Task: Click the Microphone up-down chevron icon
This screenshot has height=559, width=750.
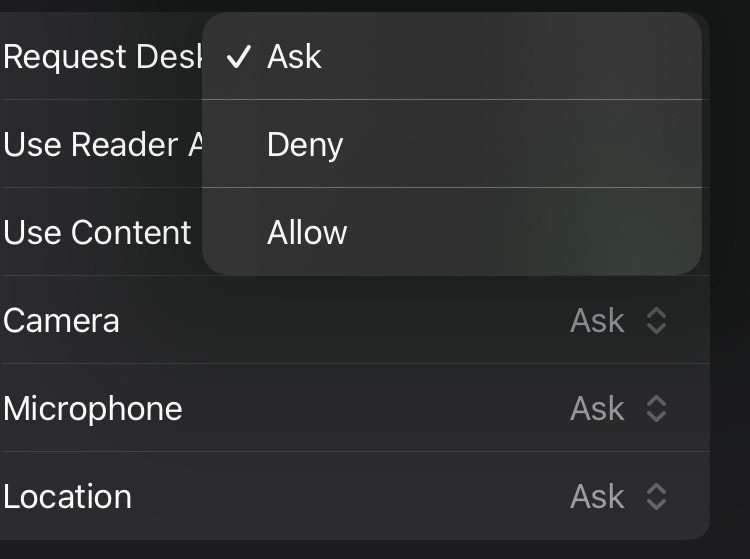Action: click(656, 409)
